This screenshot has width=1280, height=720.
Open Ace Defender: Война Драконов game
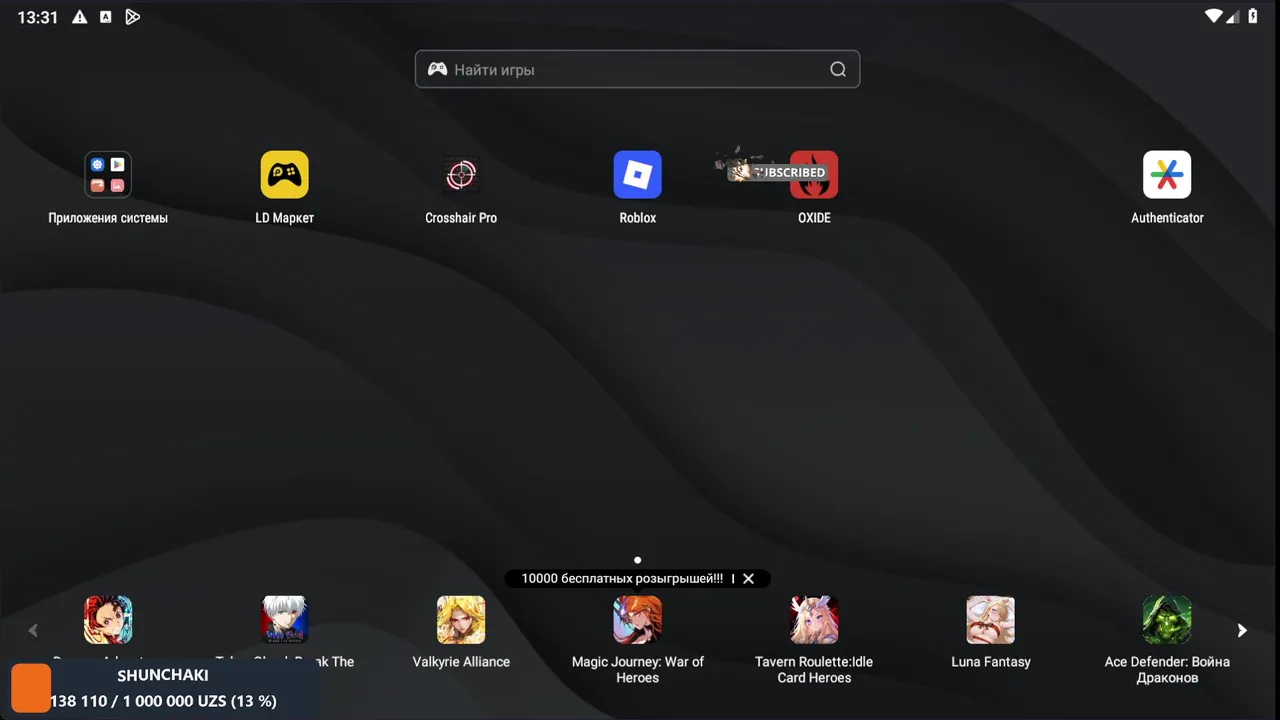(1167, 620)
